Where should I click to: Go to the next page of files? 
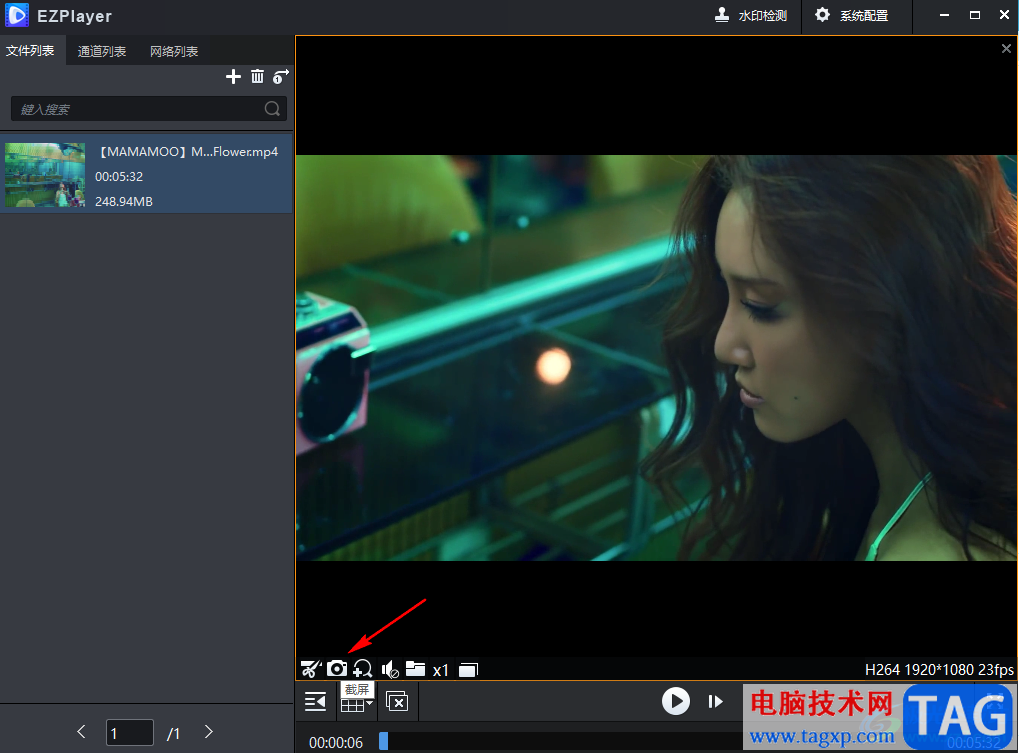pyautogui.click(x=209, y=732)
